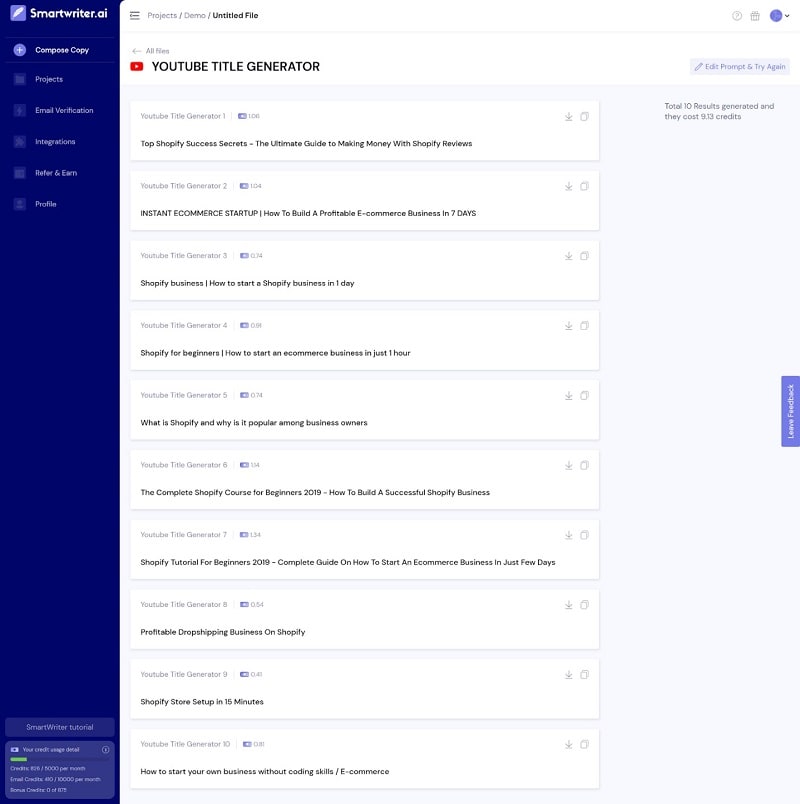Click the Smartwriter.ai logo

click(59, 13)
